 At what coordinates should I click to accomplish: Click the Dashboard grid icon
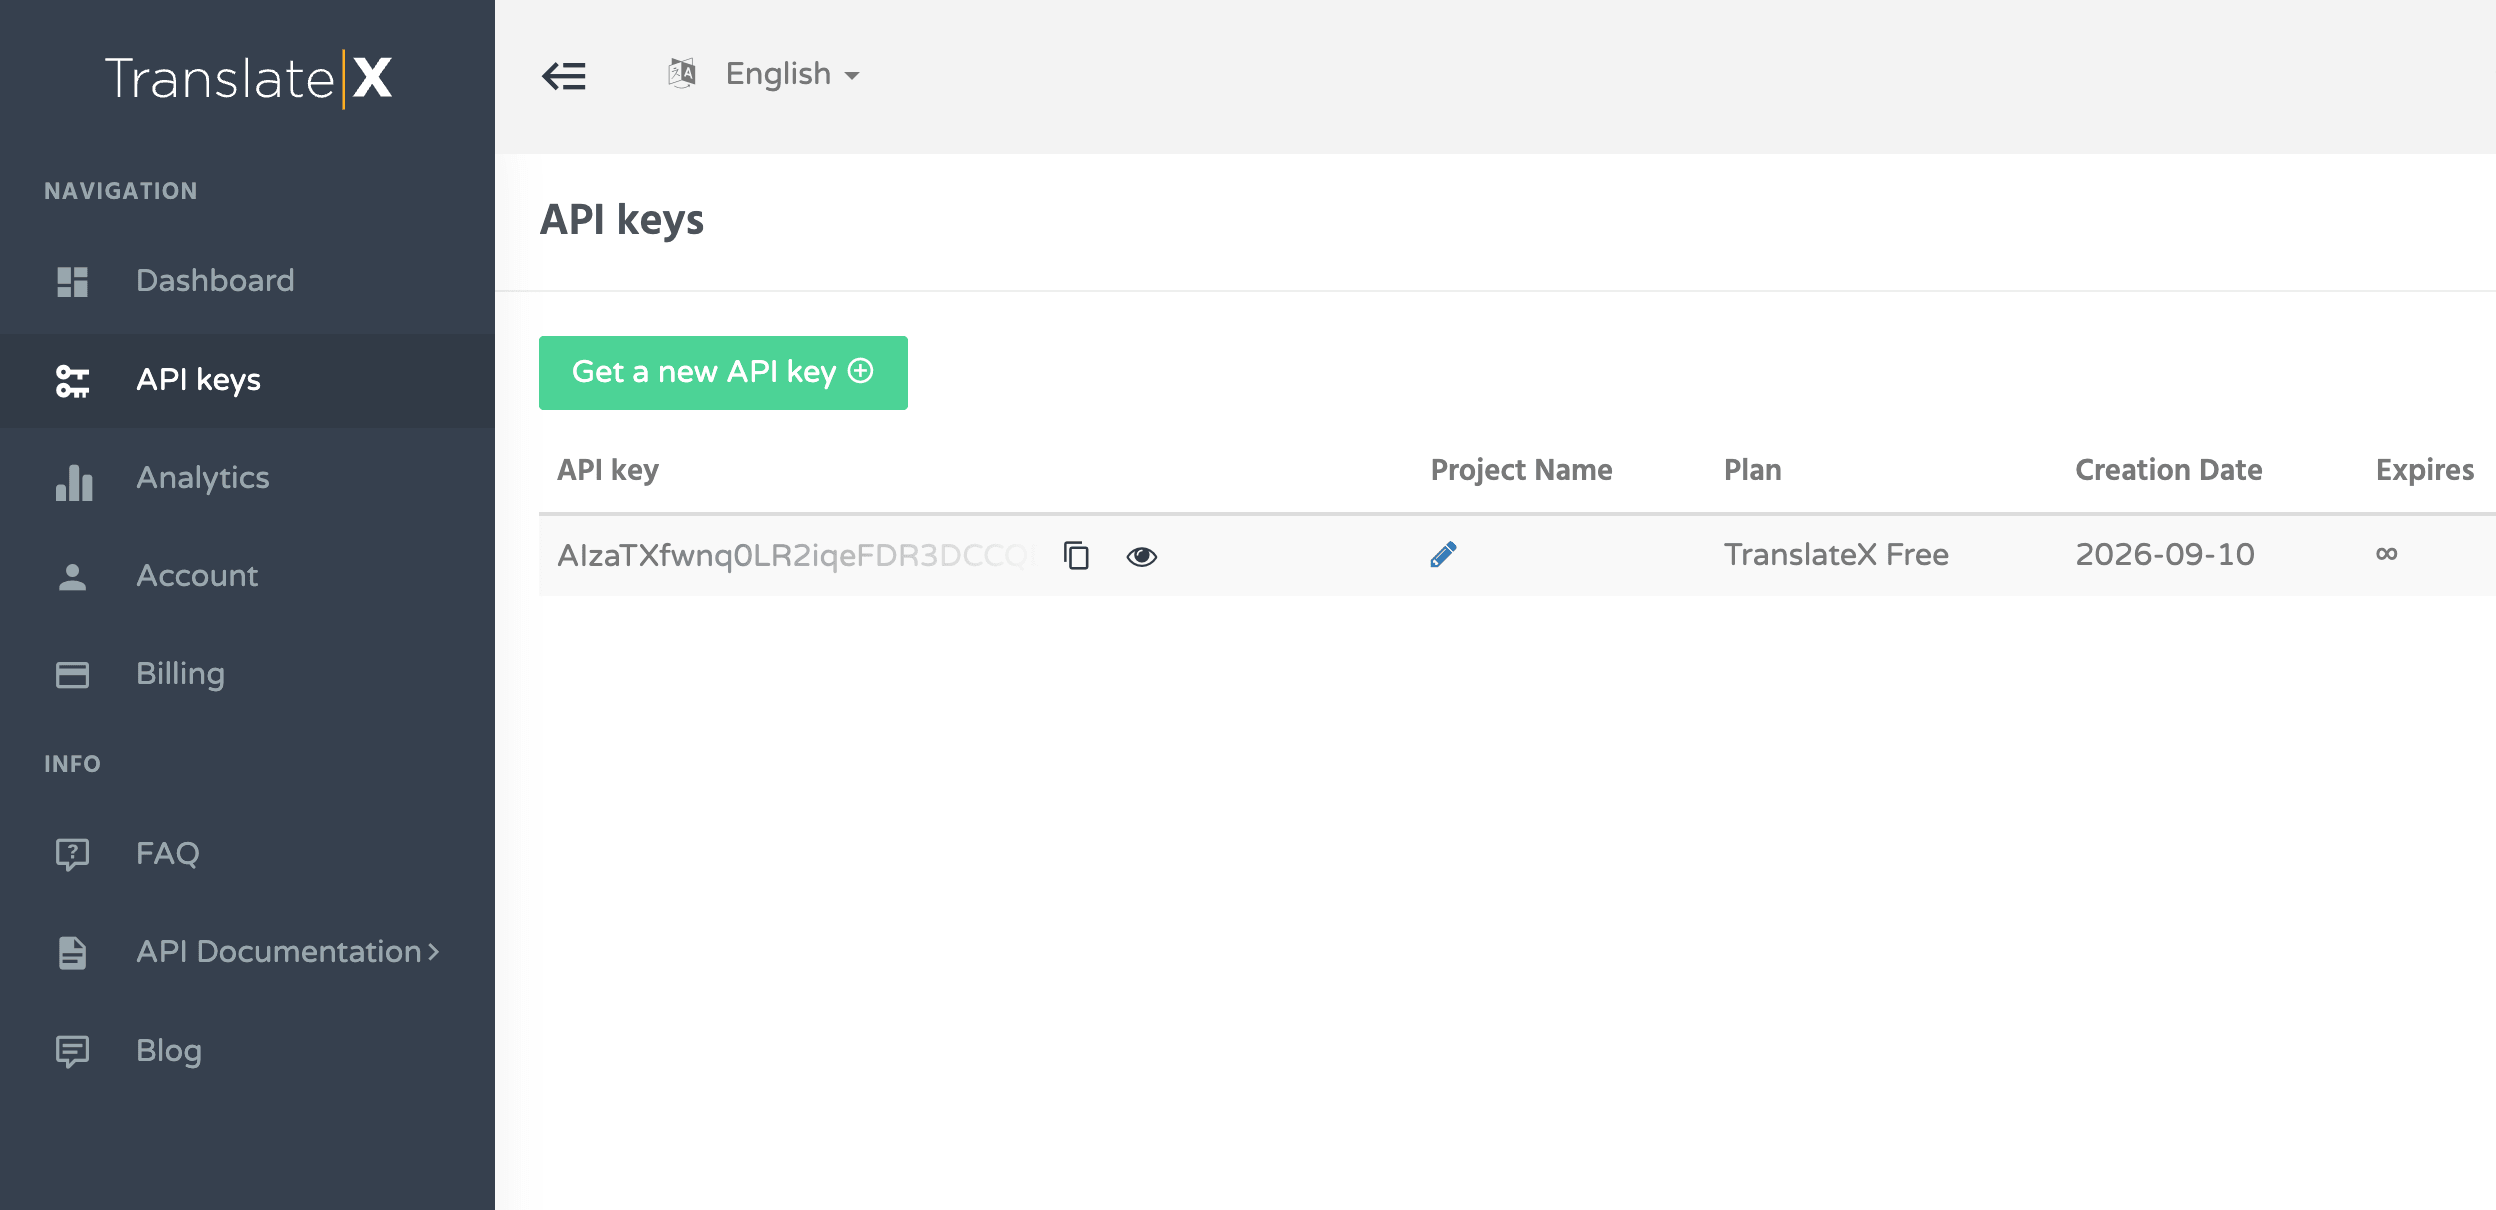pos(72,282)
